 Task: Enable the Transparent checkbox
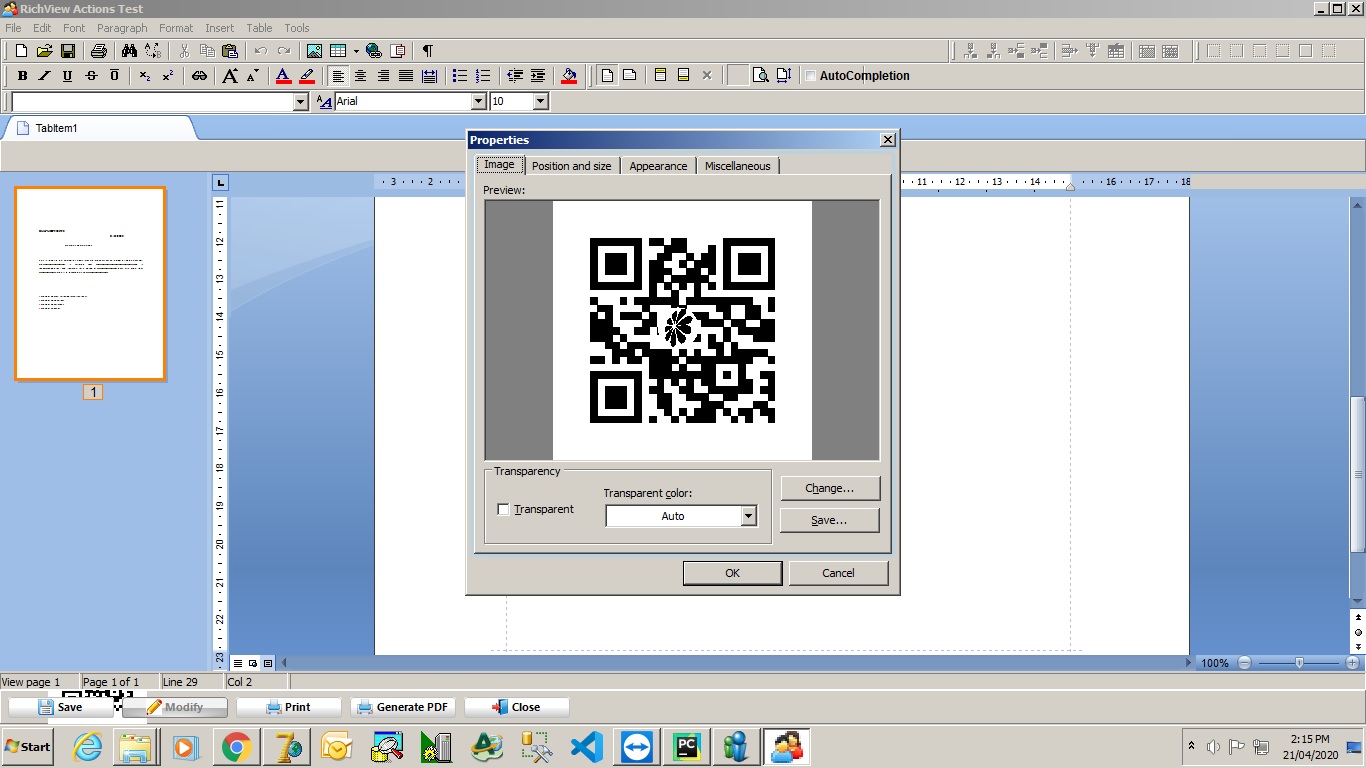coord(503,509)
